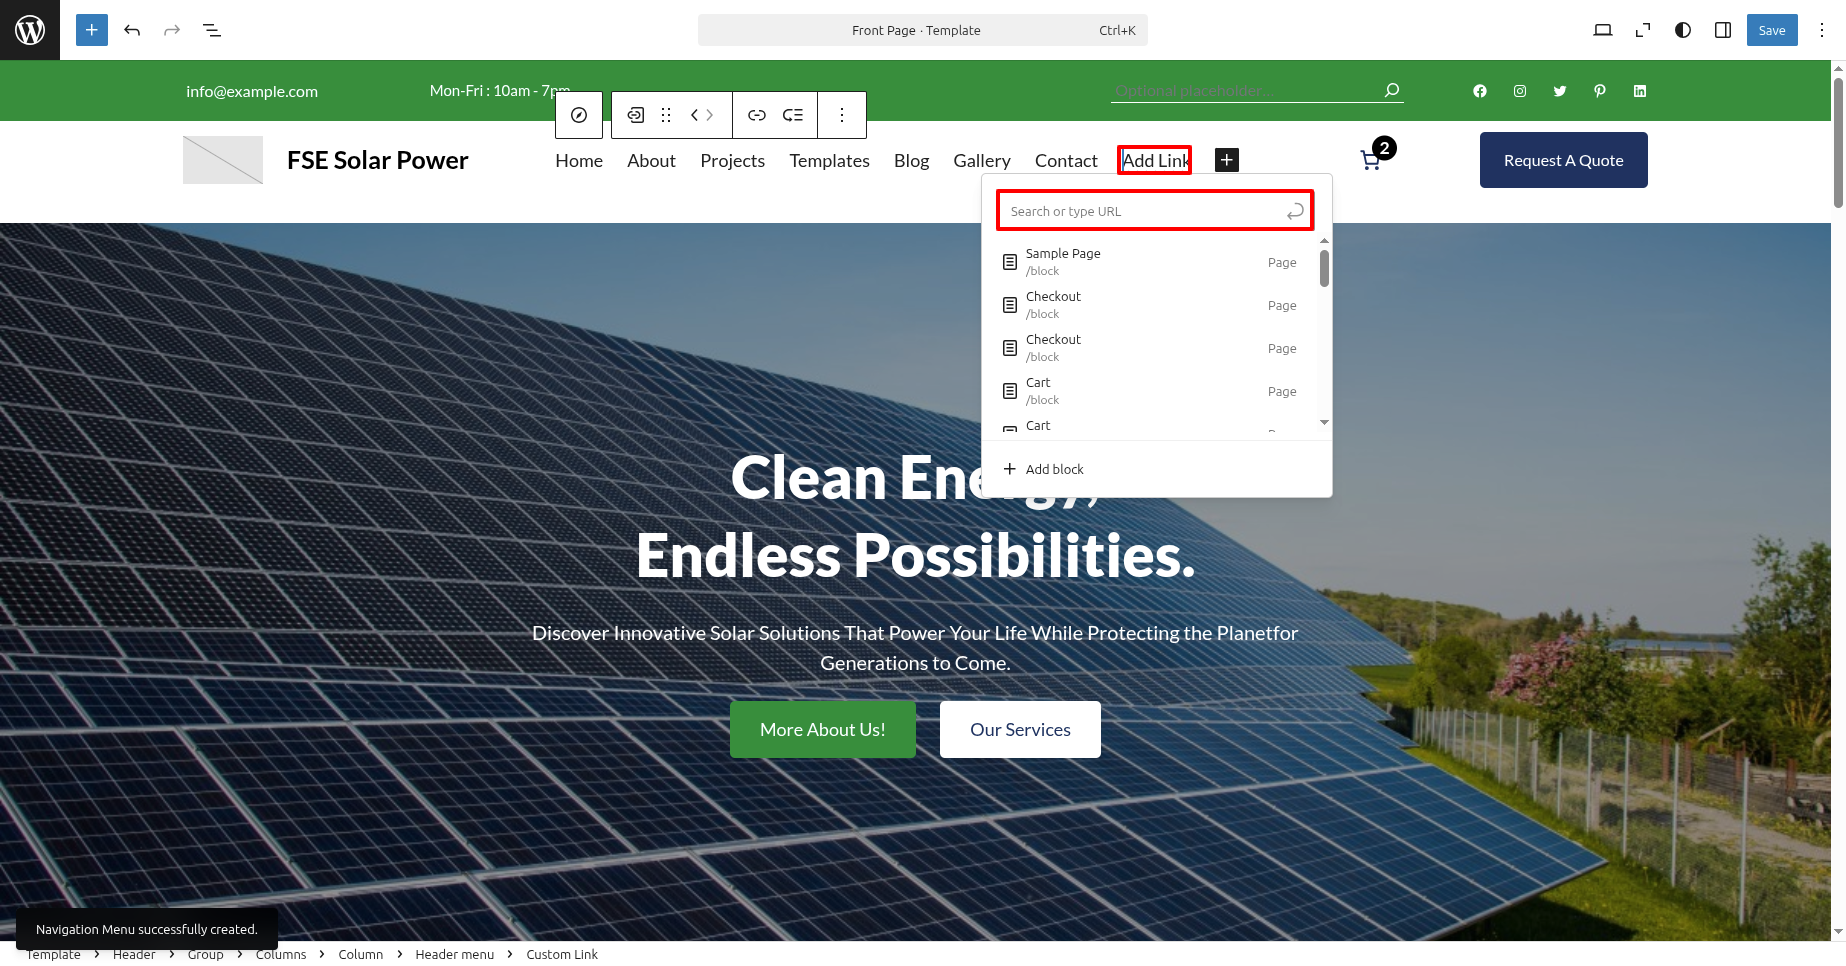Select Columns in the block breadcrumb

tap(281, 954)
